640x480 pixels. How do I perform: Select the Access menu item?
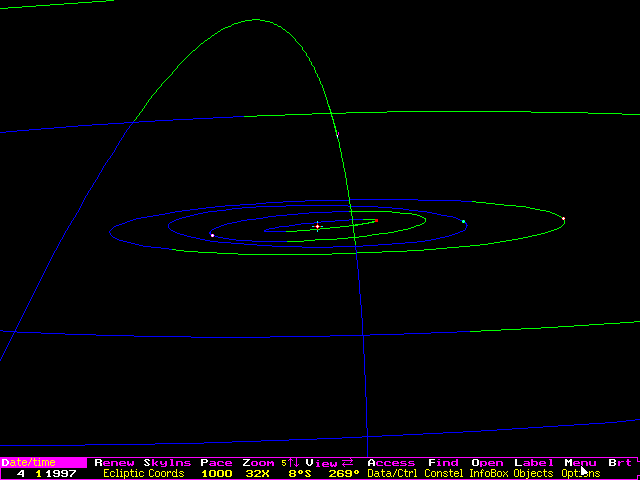[391, 463]
